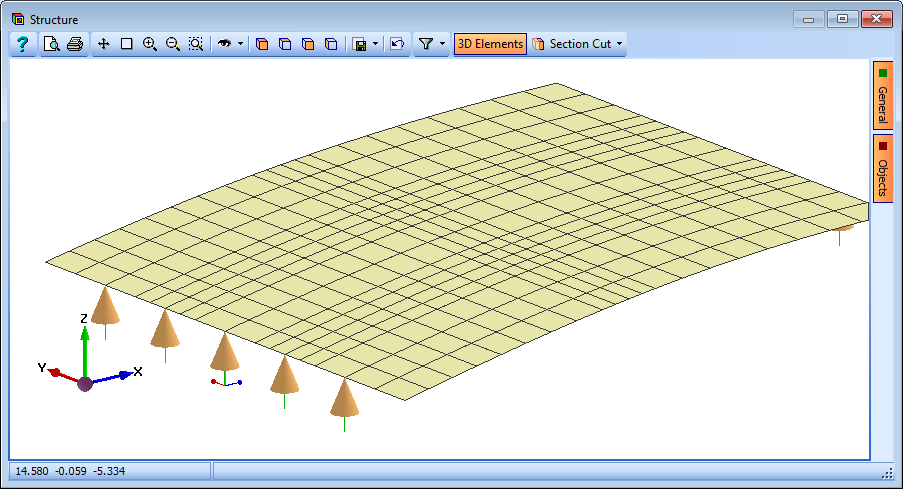Open help with the question mark icon
Viewport: 903px width, 489px height.
coord(22,44)
